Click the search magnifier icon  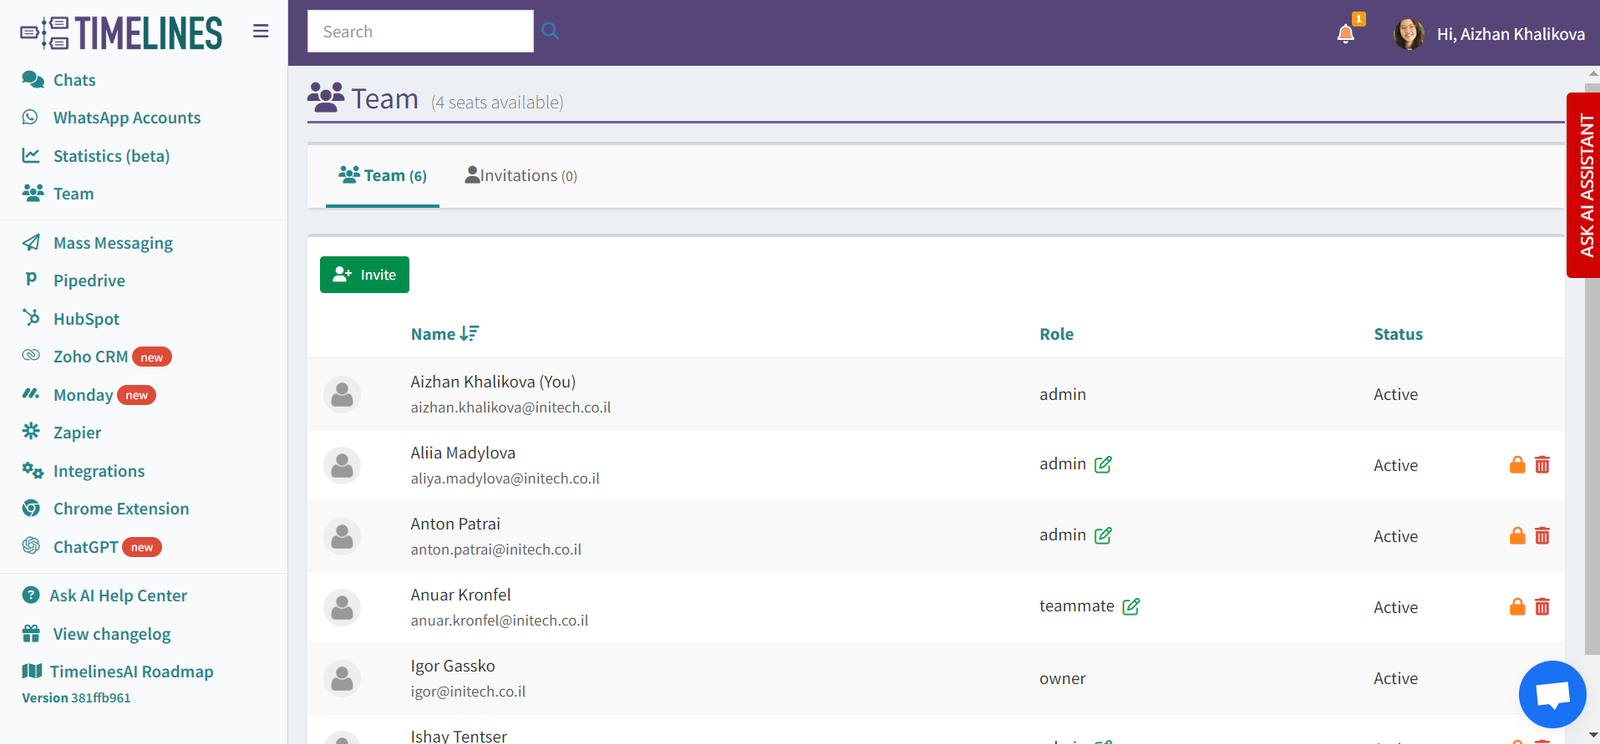(x=550, y=31)
